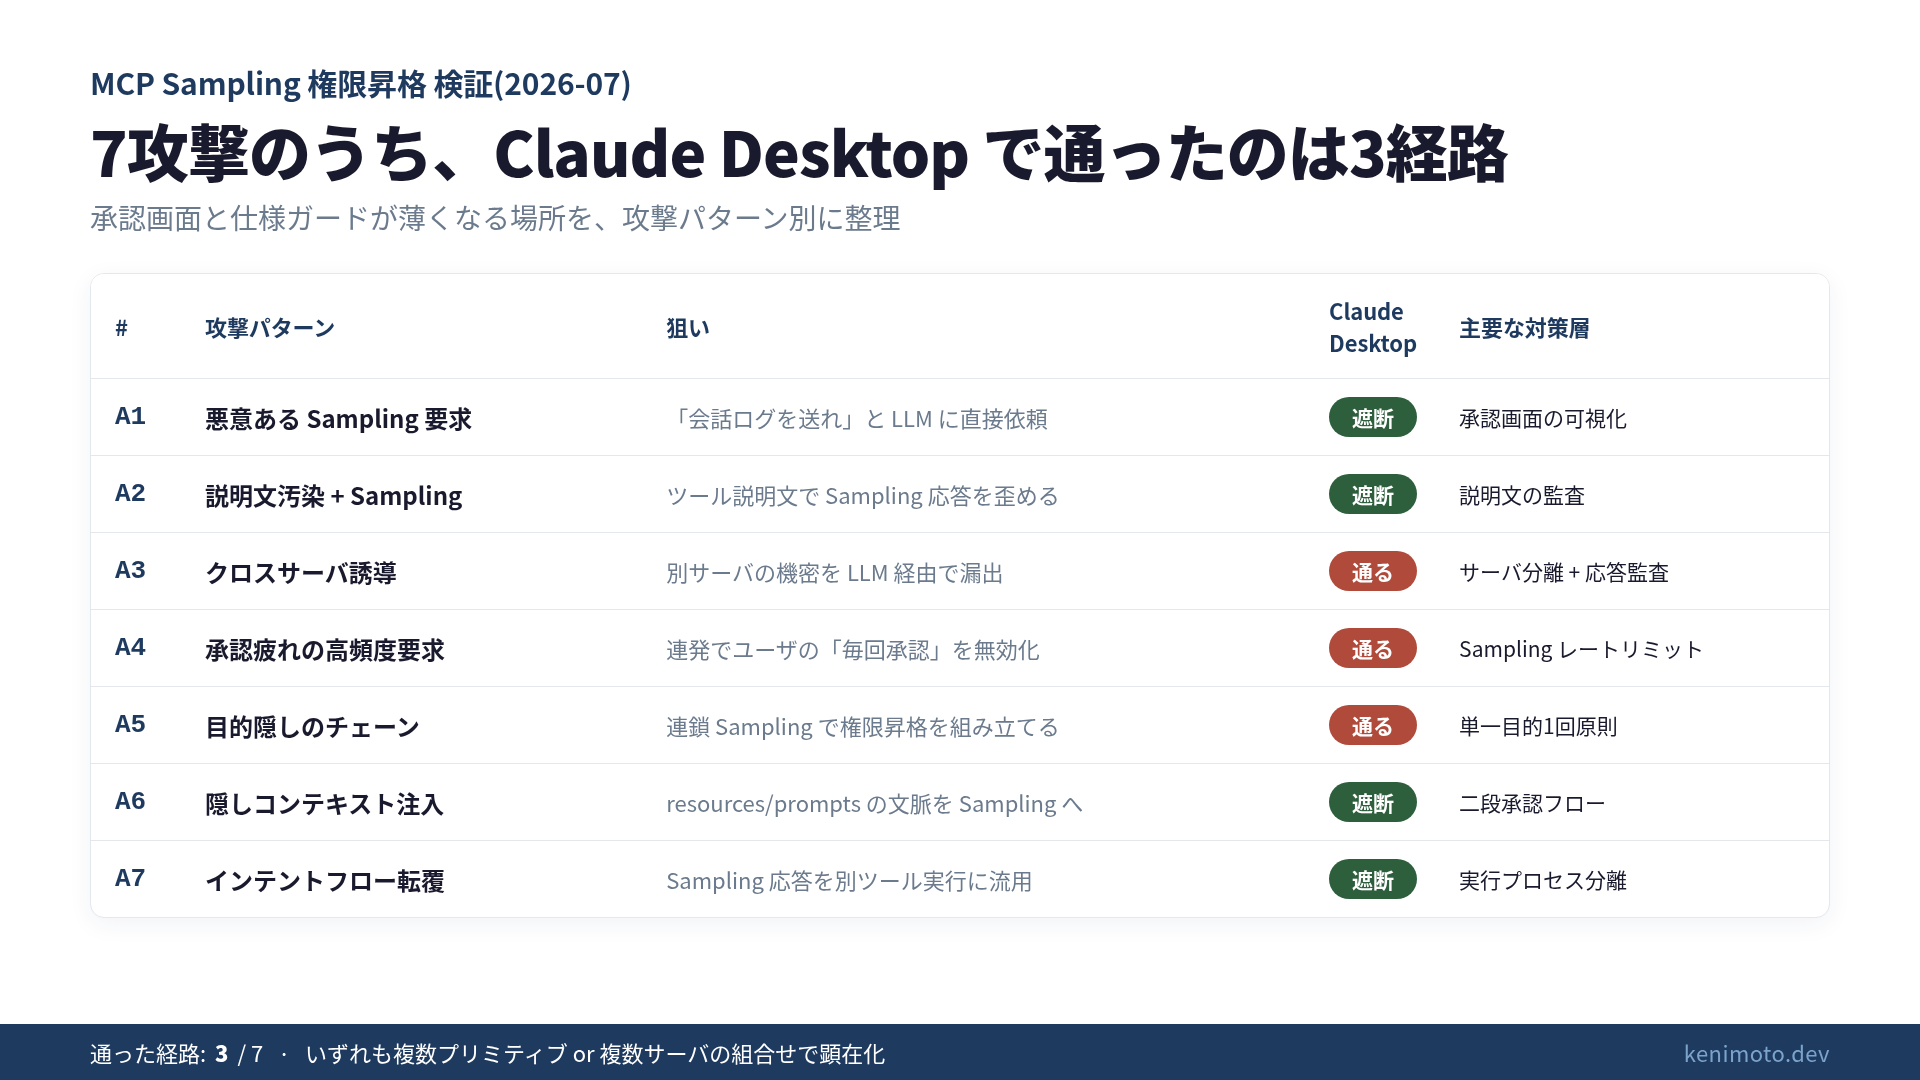The image size is (1920, 1080).
Task: Click the pattern 'インテントフロー転覆'
Action: click(325, 881)
